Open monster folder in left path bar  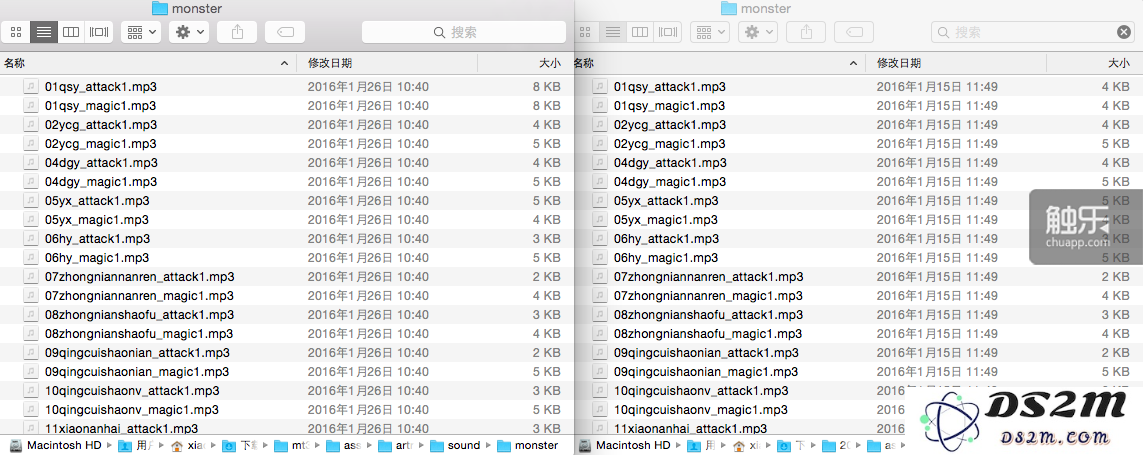click(x=528, y=445)
